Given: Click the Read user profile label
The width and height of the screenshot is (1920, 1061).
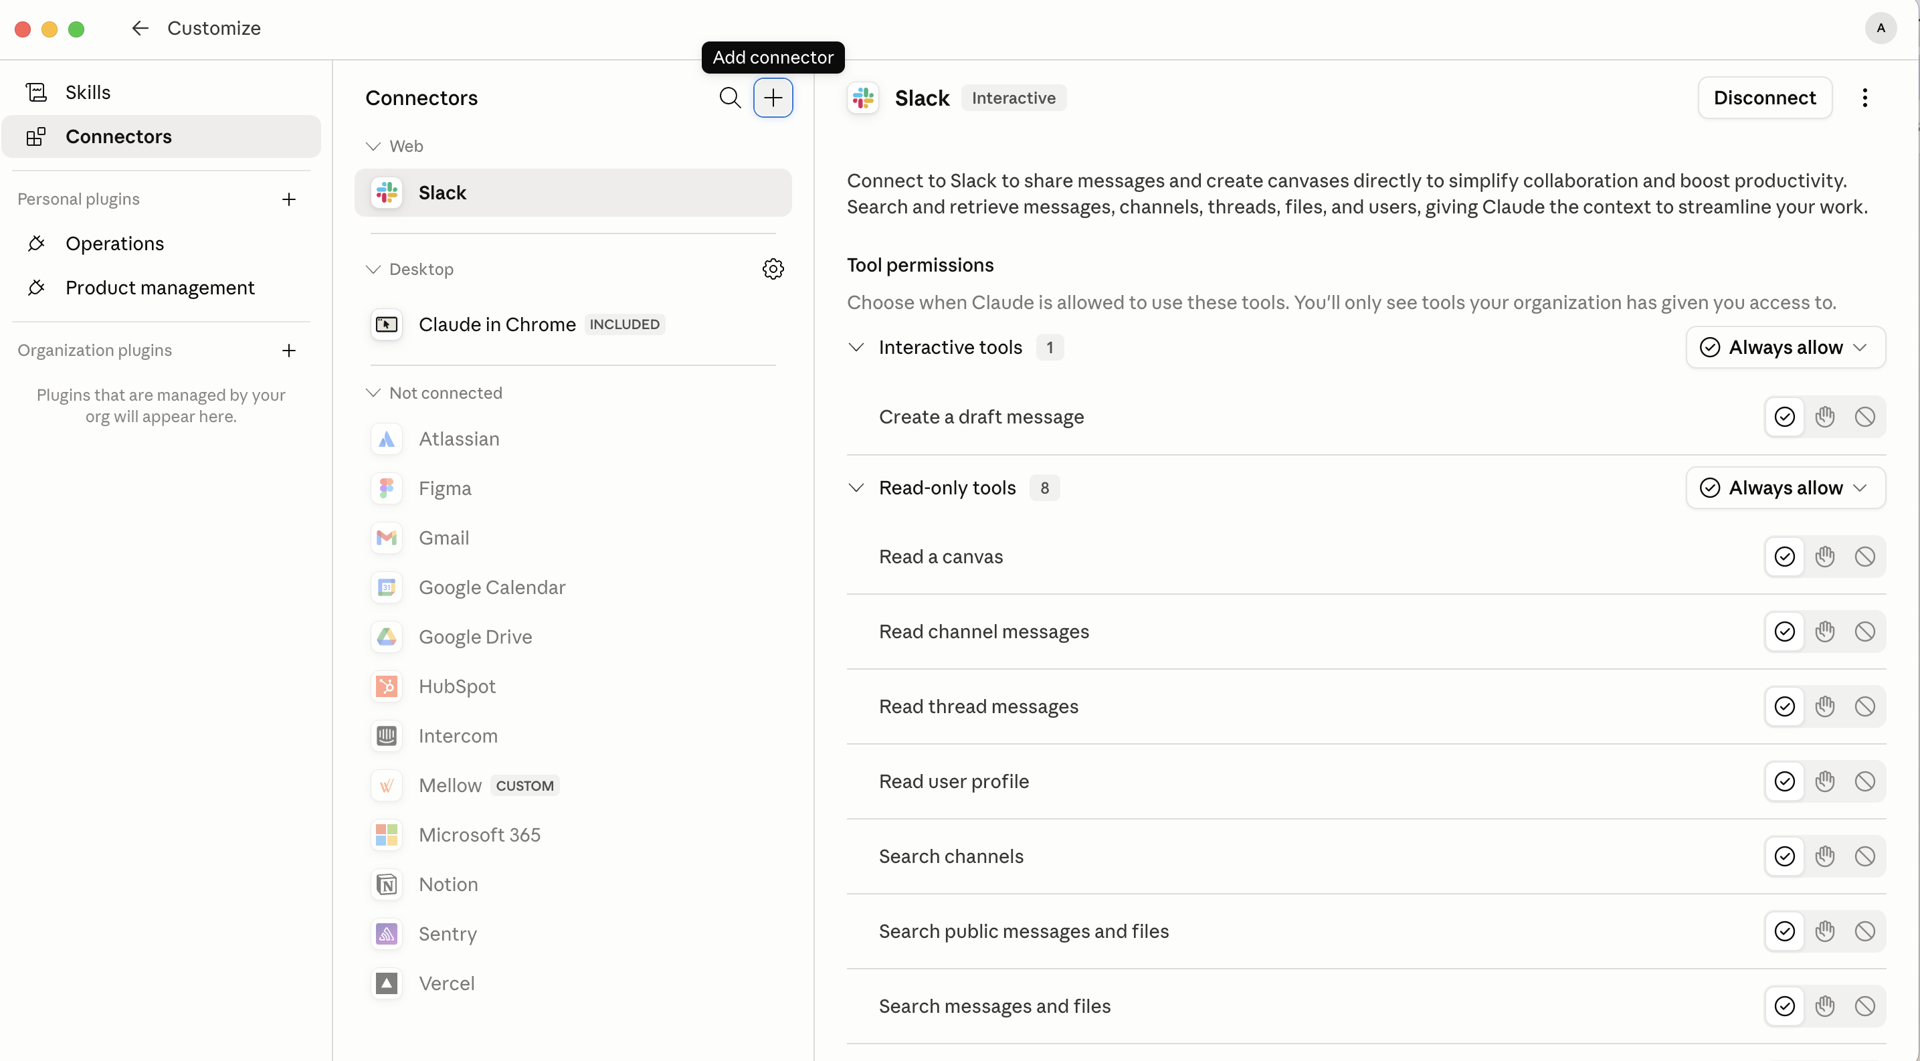Looking at the screenshot, I should click(x=954, y=782).
